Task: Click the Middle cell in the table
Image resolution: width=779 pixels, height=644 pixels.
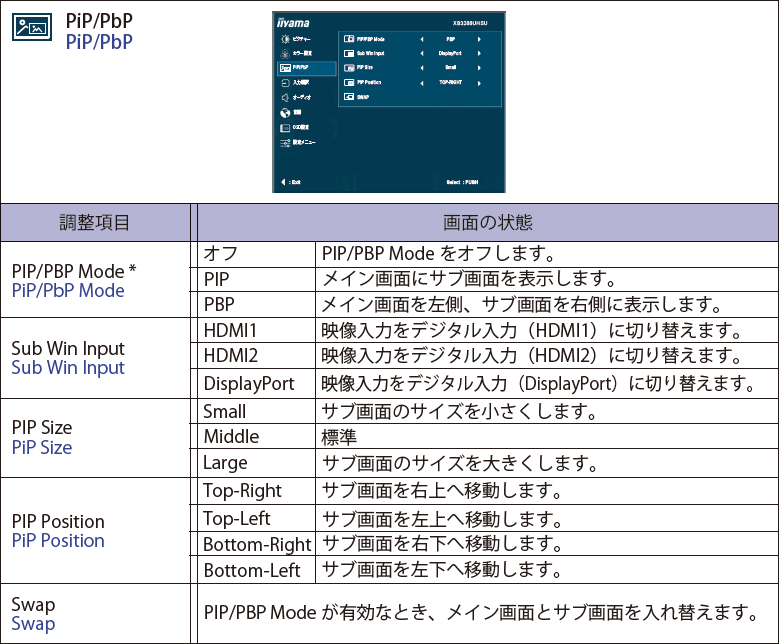Action: pyautogui.click(x=256, y=436)
